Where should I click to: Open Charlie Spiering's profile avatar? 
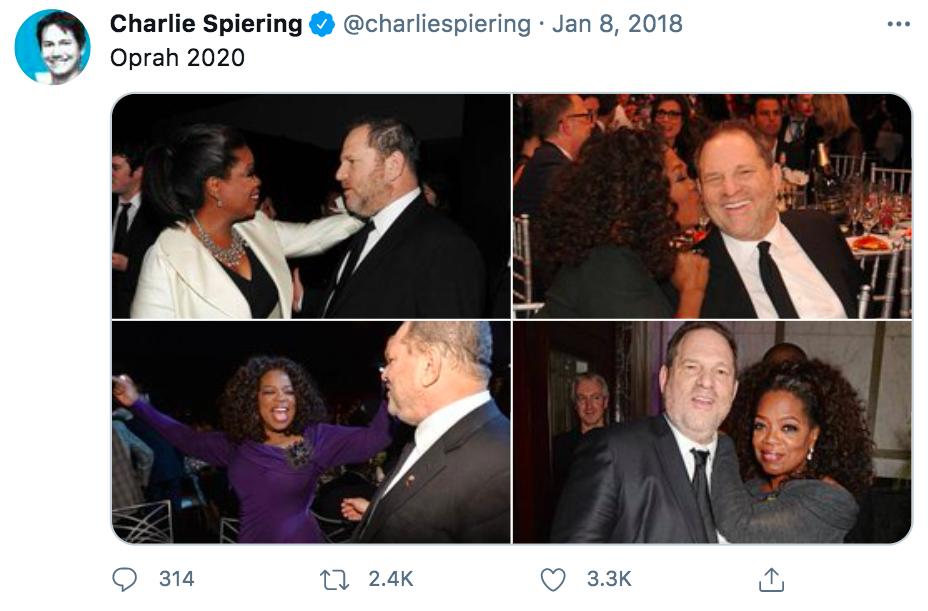coord(52,47)
